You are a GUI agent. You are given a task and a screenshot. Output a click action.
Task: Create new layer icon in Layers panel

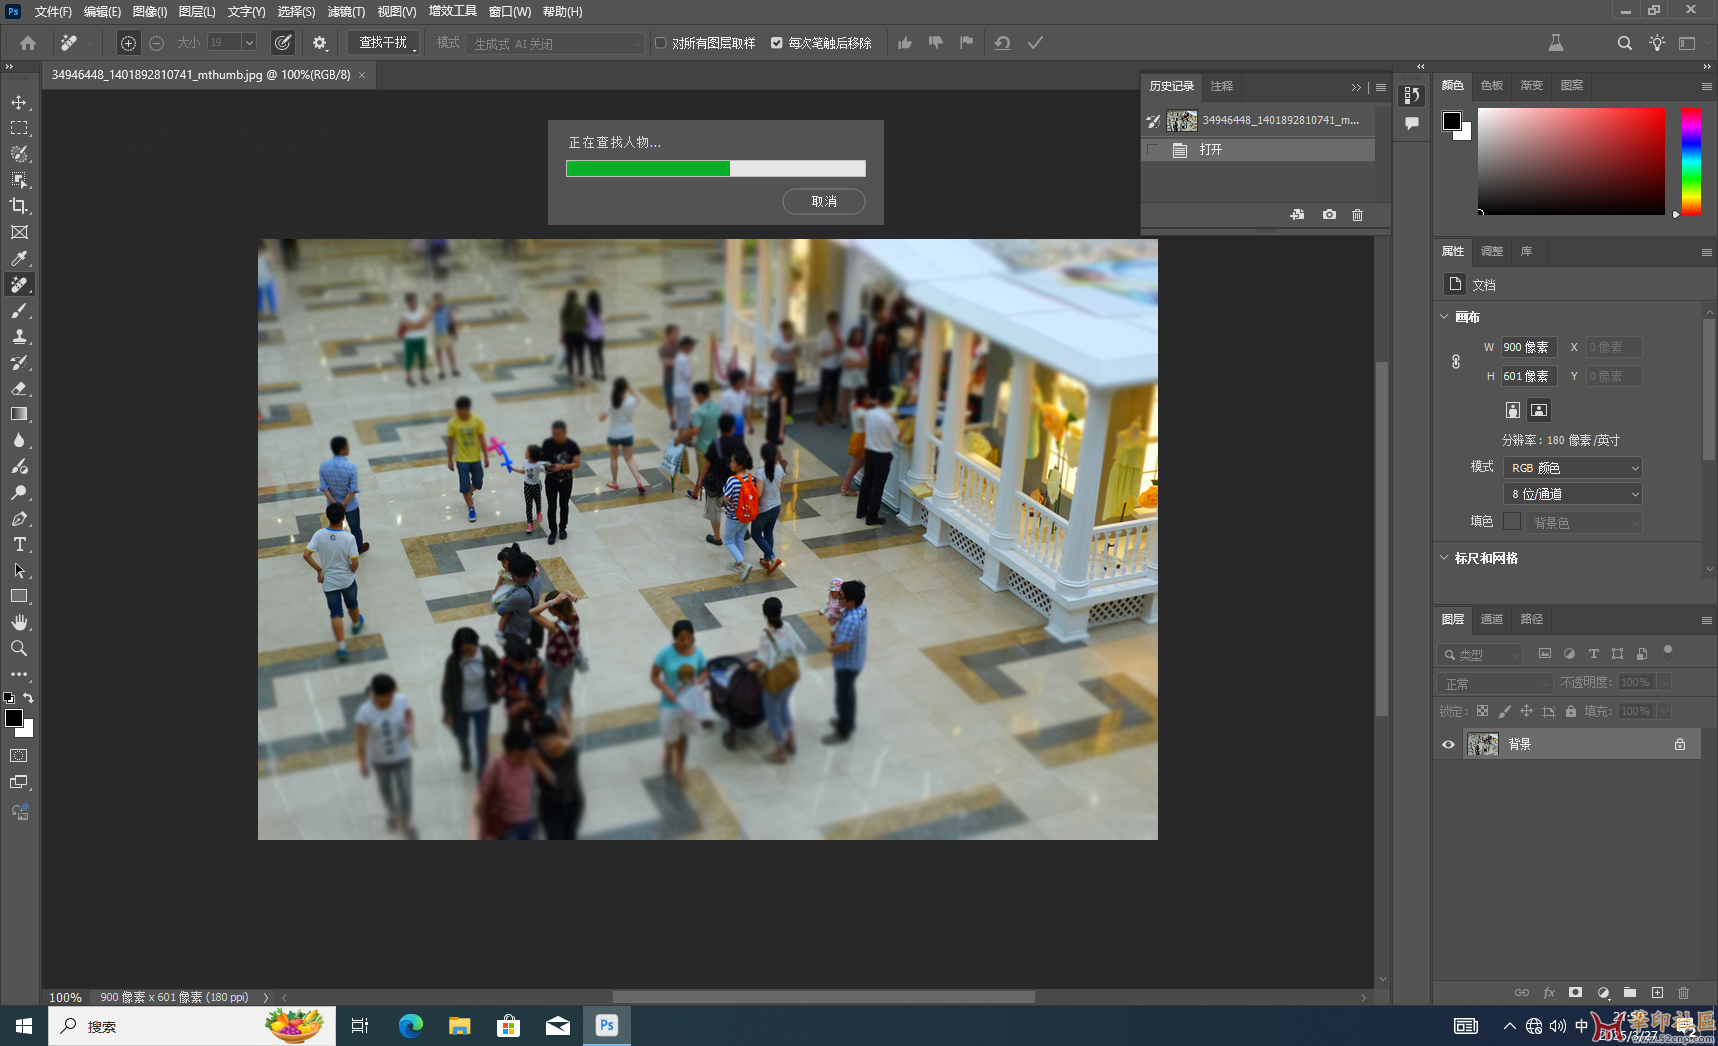1657,993
